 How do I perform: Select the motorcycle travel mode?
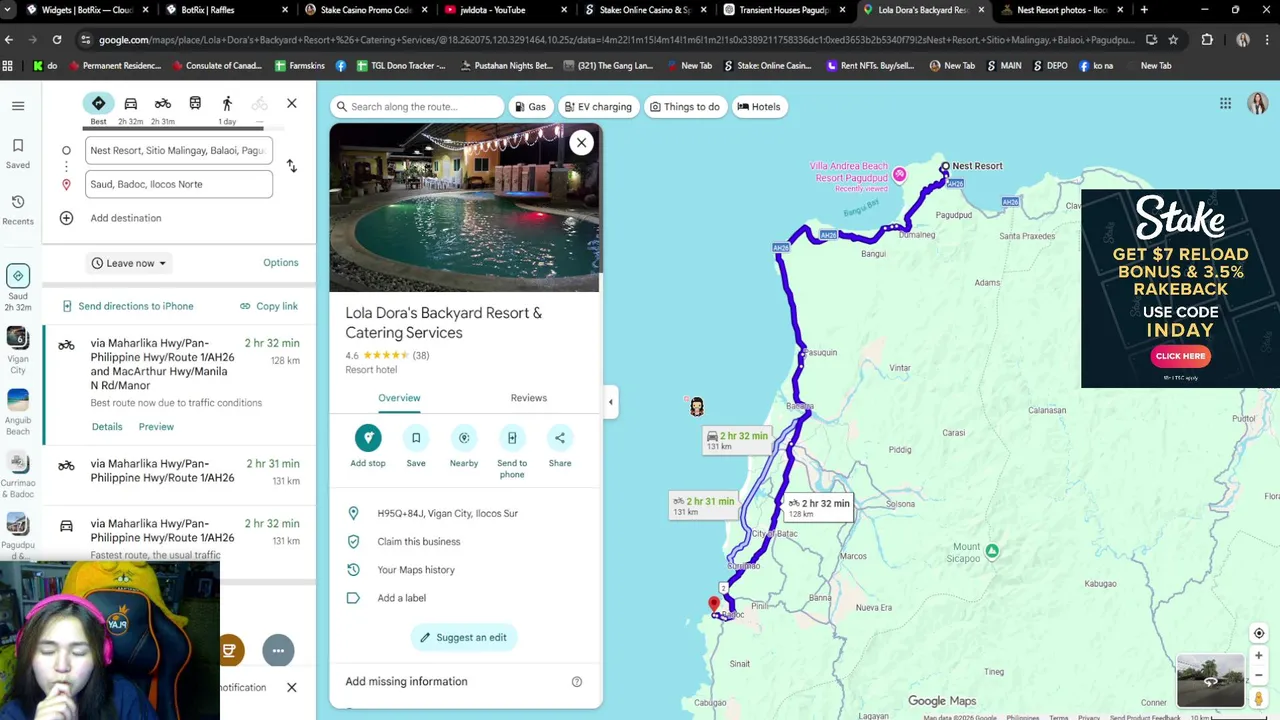163,104
